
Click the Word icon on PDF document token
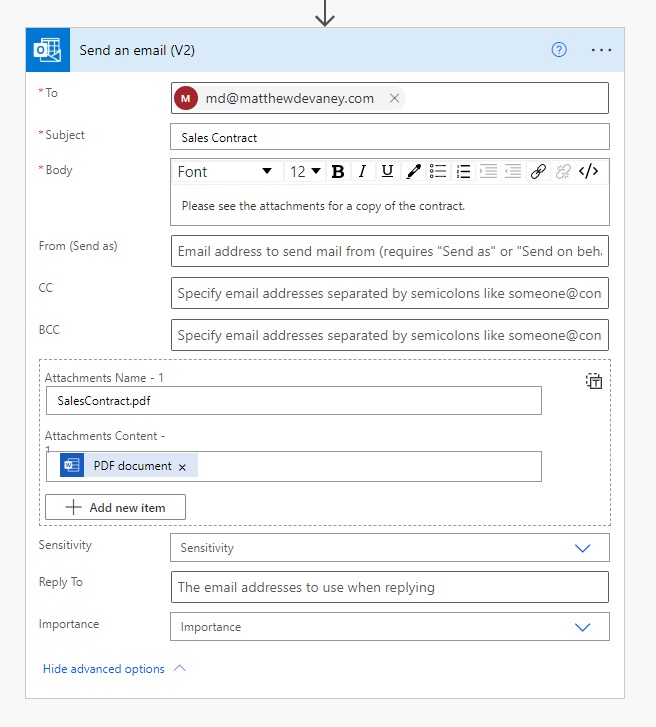tap(72, 465)
